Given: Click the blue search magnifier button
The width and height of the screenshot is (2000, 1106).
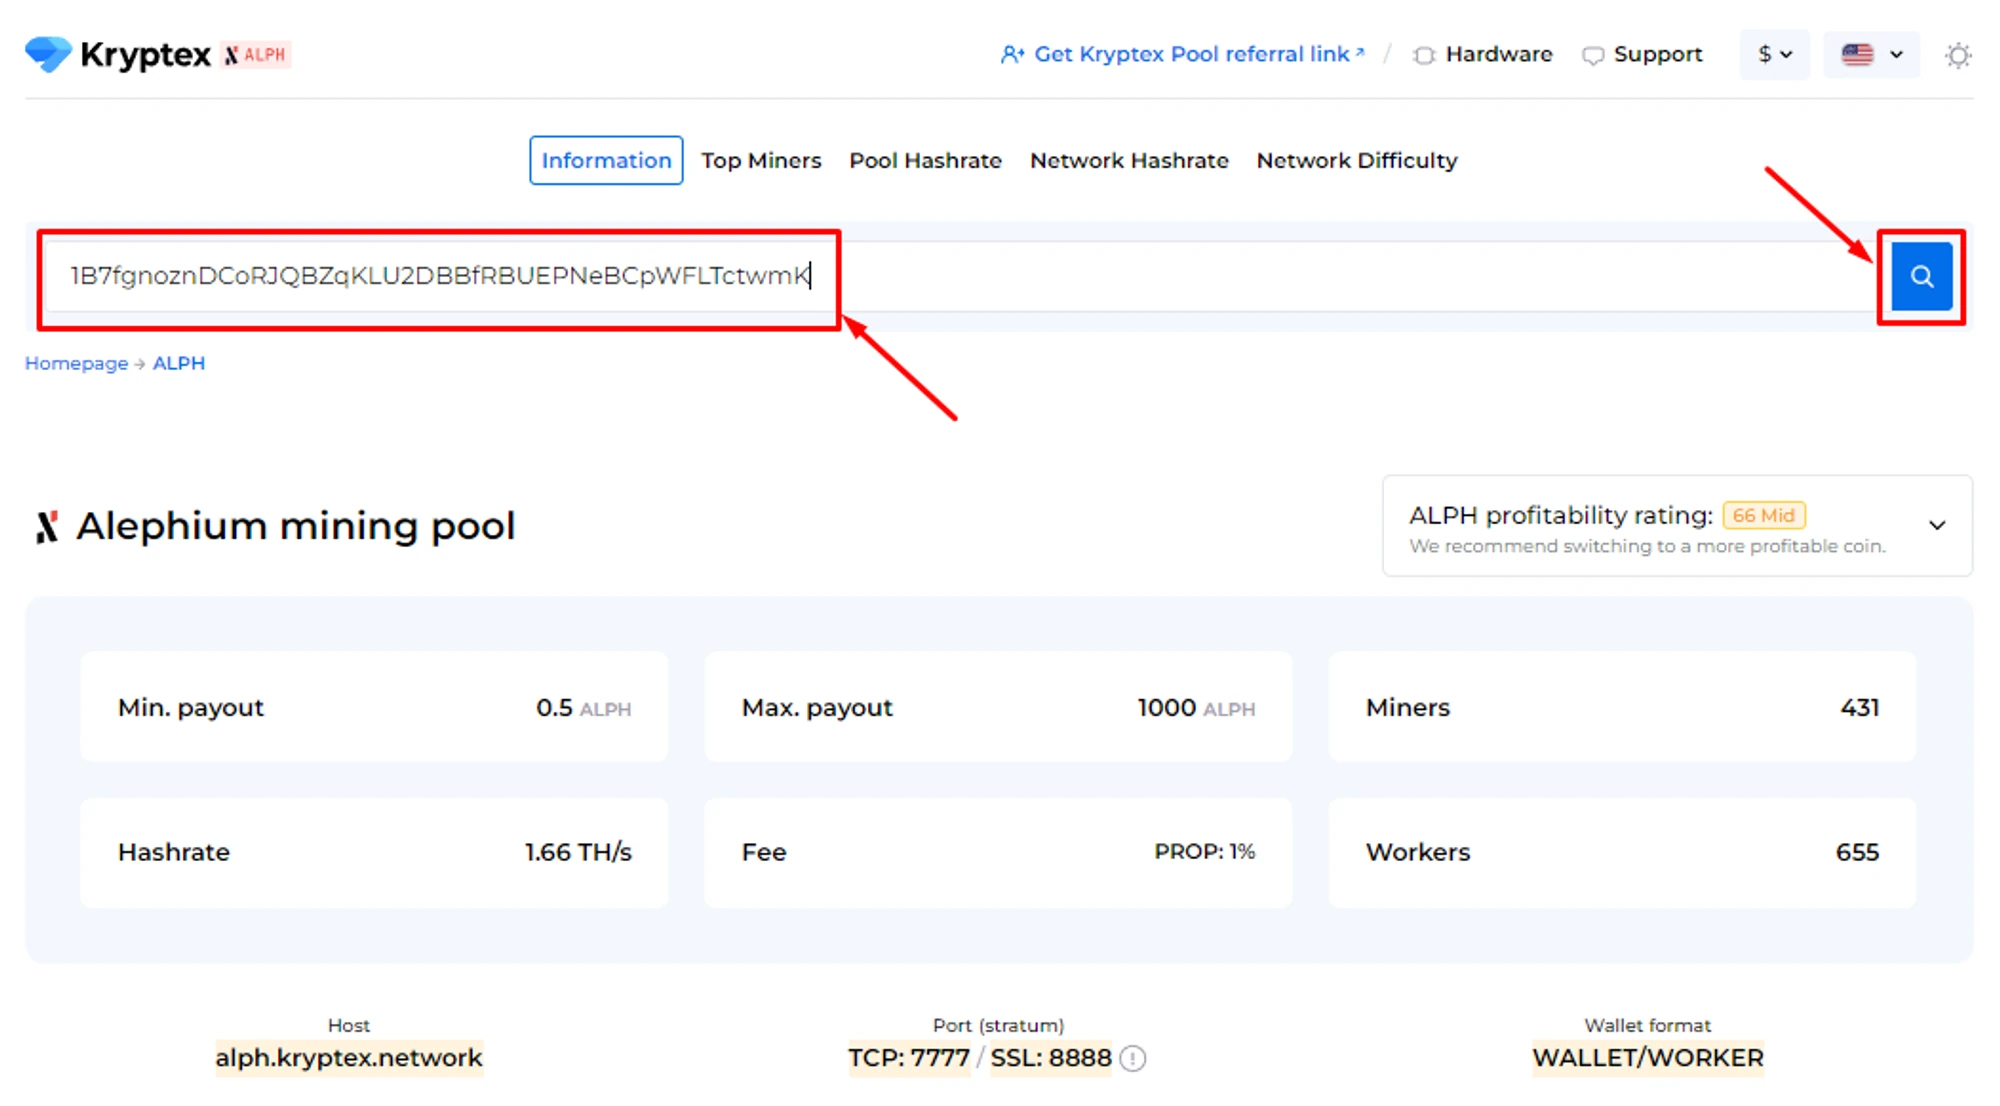Looking at the screenshot, I should pos(1921,276).
